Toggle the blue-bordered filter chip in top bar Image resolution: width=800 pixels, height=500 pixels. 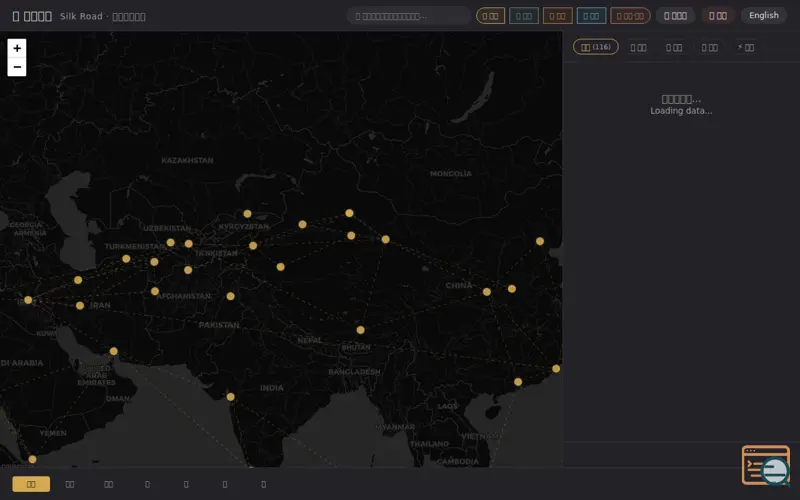[591, 16]
